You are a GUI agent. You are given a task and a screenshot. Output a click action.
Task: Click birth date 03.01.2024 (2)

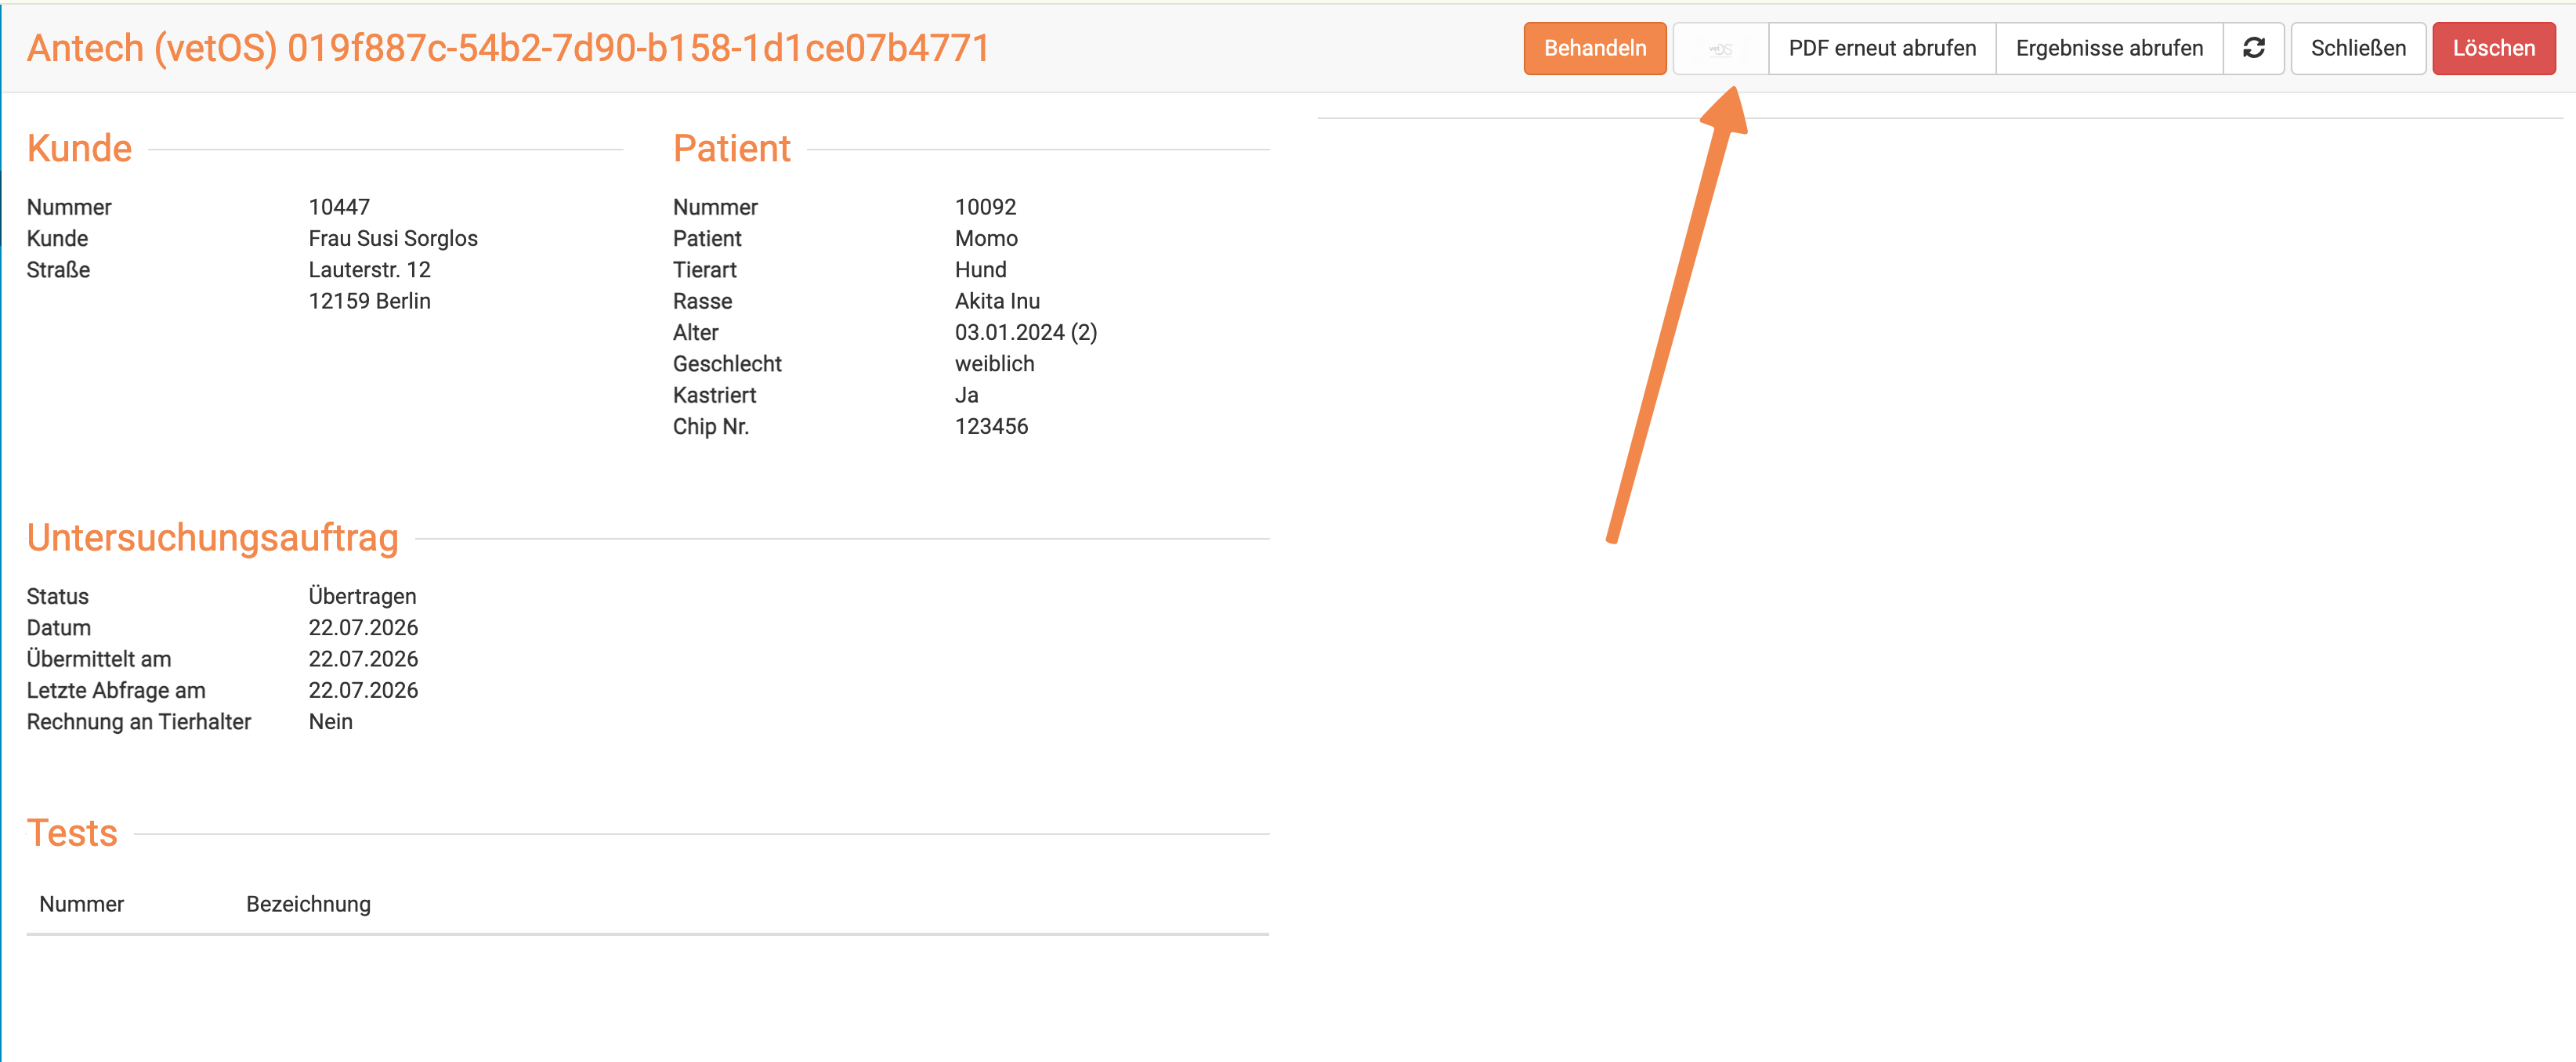point(1026,332)
